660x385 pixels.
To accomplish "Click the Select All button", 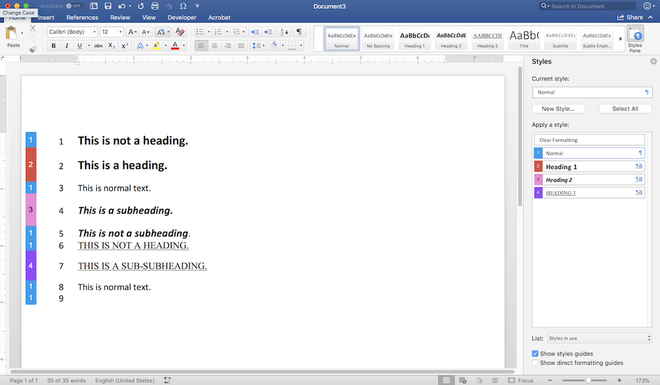I will point(625,109).
